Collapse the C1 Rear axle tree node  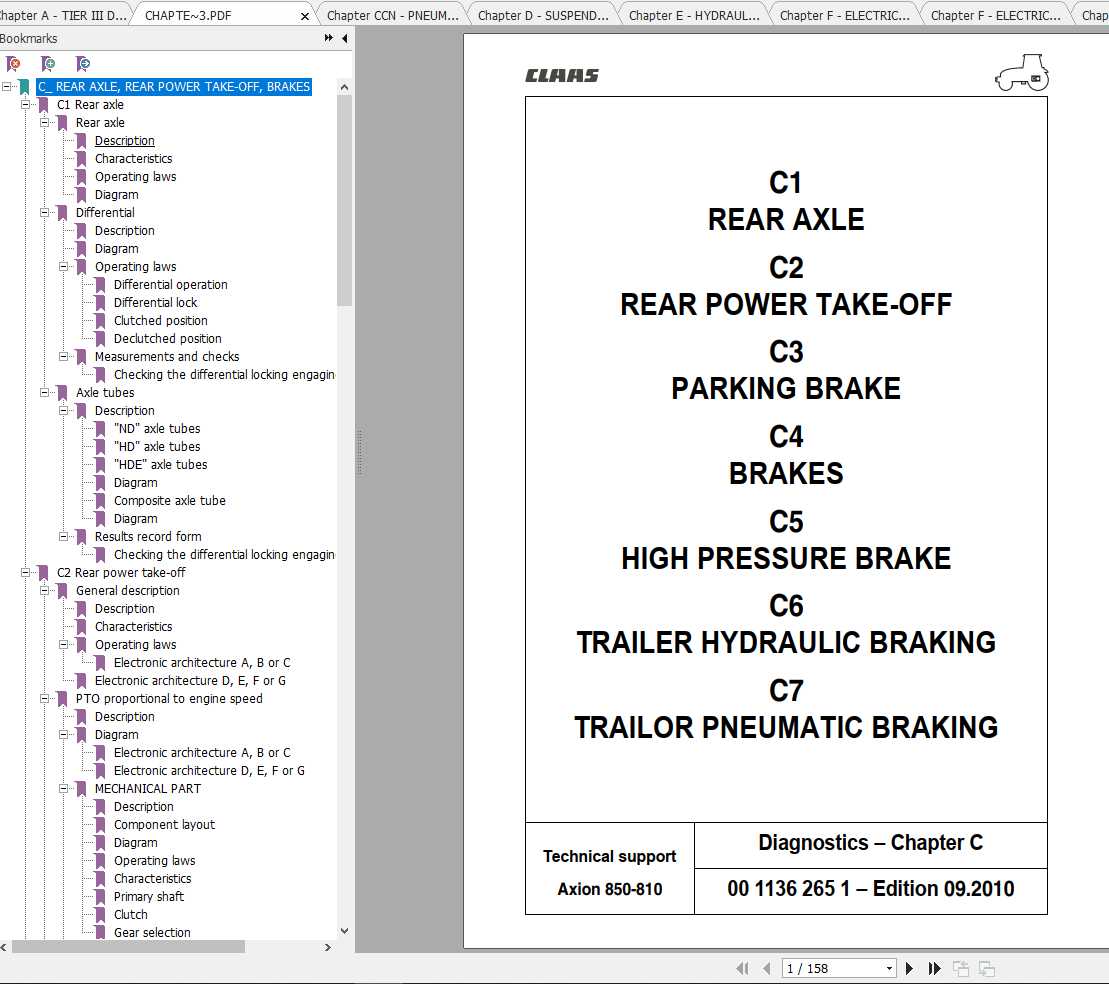pyautogui.click(x=26, y=105)
